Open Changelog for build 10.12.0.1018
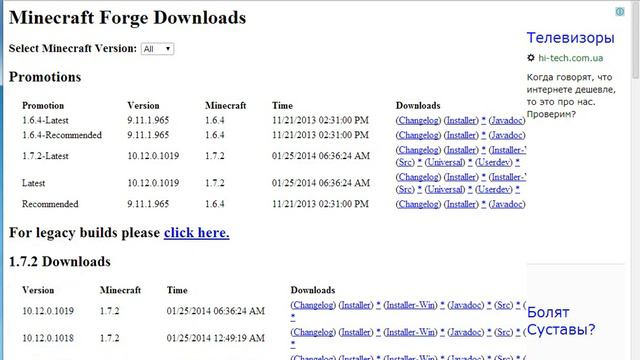 (x=313, y=332)
